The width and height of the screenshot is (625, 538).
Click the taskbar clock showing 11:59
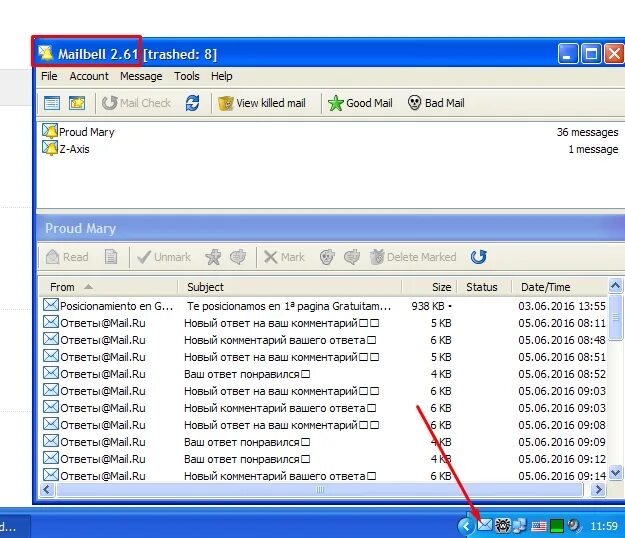point(603,526)
